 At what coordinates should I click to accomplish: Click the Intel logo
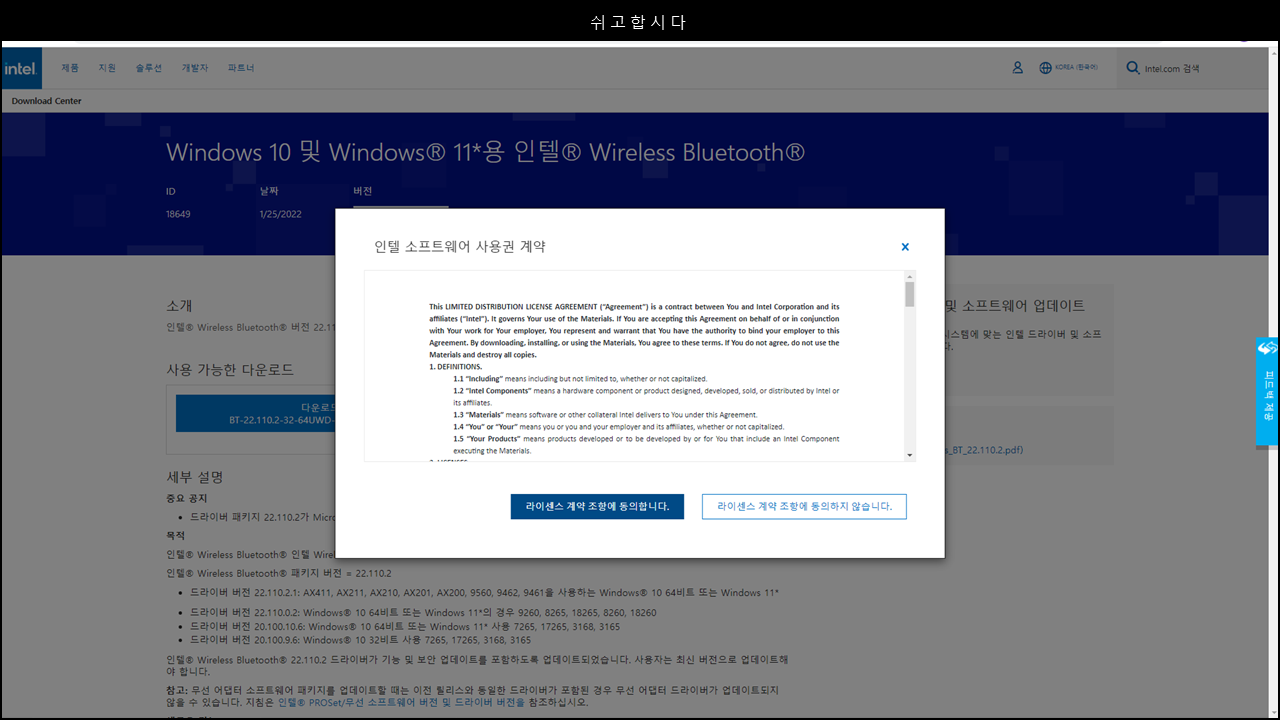tap(21, 68)
